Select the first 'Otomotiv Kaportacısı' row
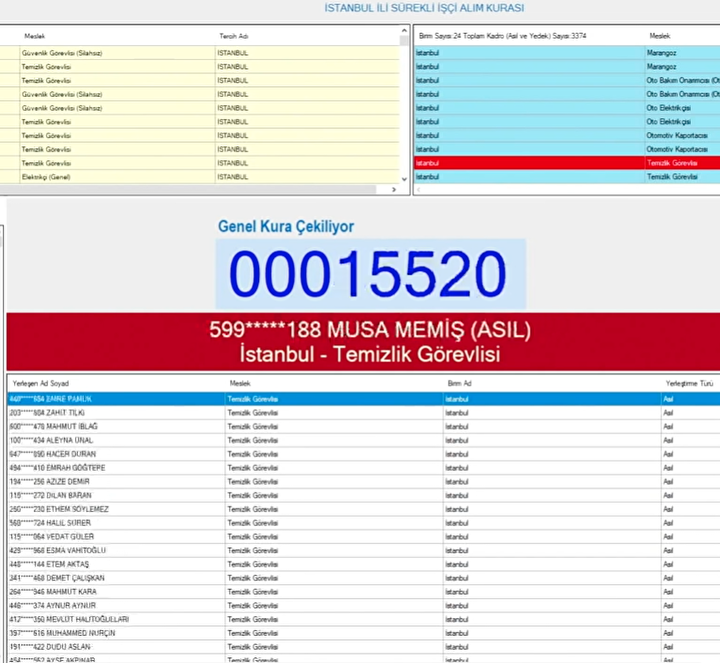The image size is (720, 663). click(x=567, y=135)
